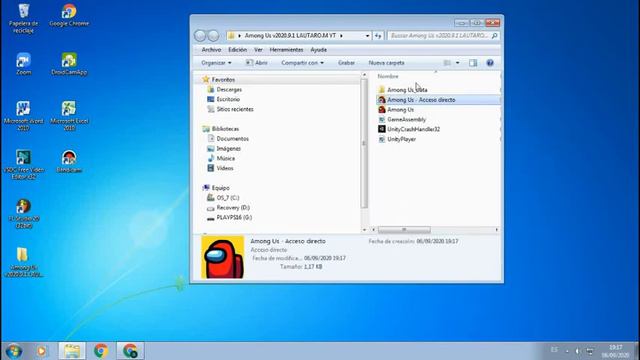
Task: Click the Abrir toolbar button
Action: (257, 63)
